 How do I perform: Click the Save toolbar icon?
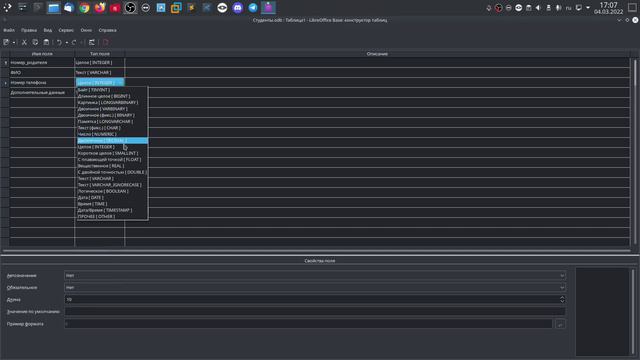click(x=6, y=42)
